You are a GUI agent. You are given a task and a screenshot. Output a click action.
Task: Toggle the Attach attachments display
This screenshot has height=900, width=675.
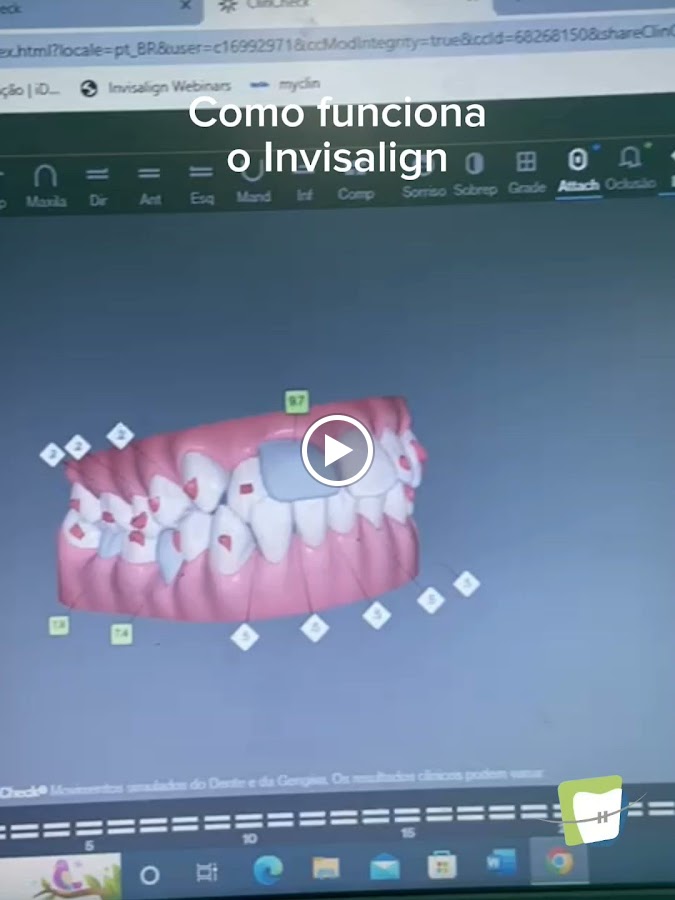coord(578,170)
